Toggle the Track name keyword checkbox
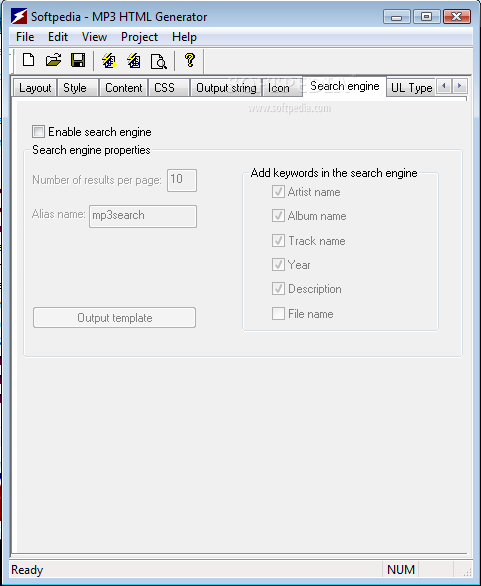This screenshot has width=481, height=586. tap(278, 240)
